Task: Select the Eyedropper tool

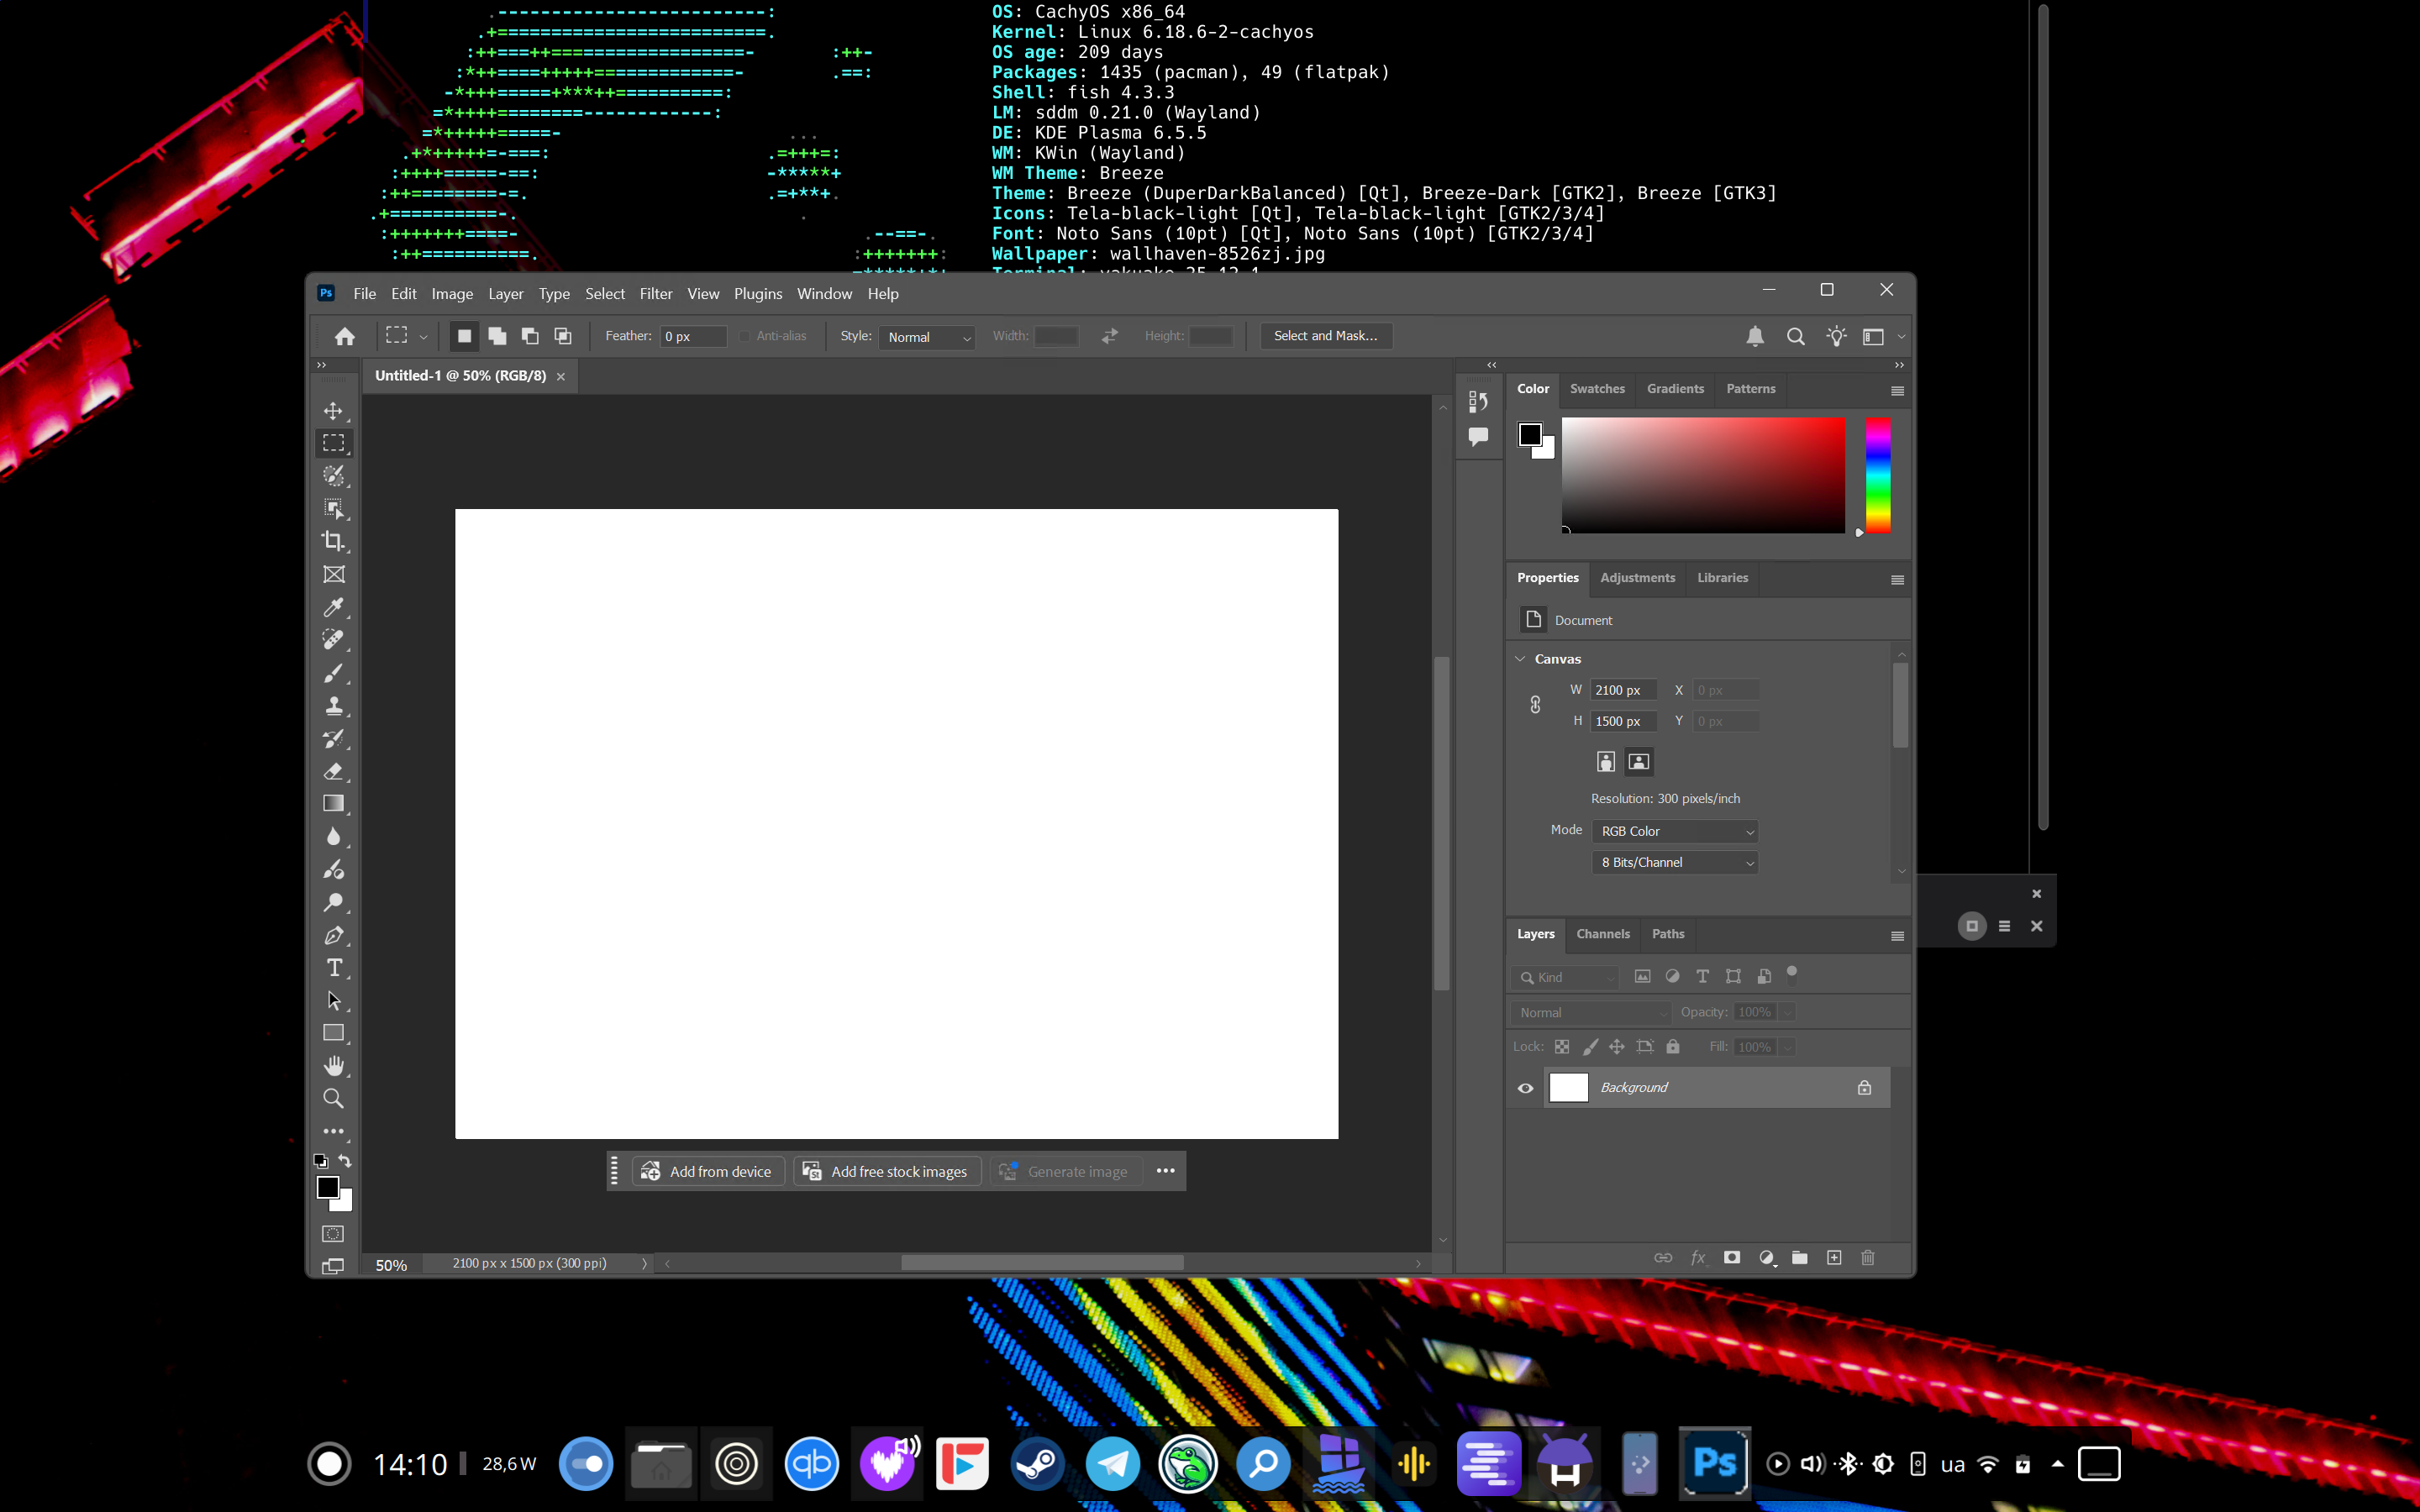Action: click(x=333, y=607)
